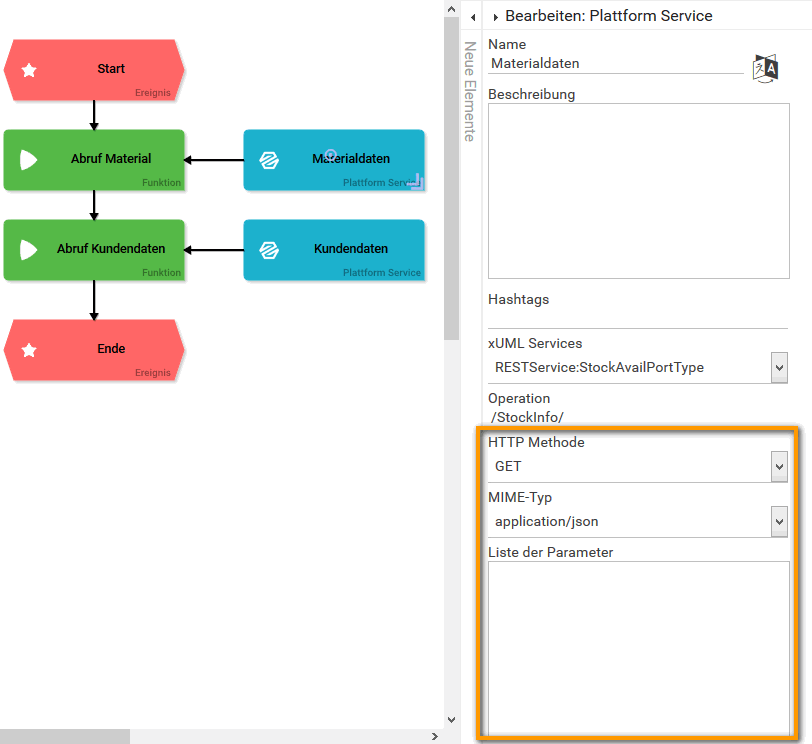
Task: Collapse the Bearbeiten panel with left arrow
Action: pyautogui.click(x=472, y=17)
